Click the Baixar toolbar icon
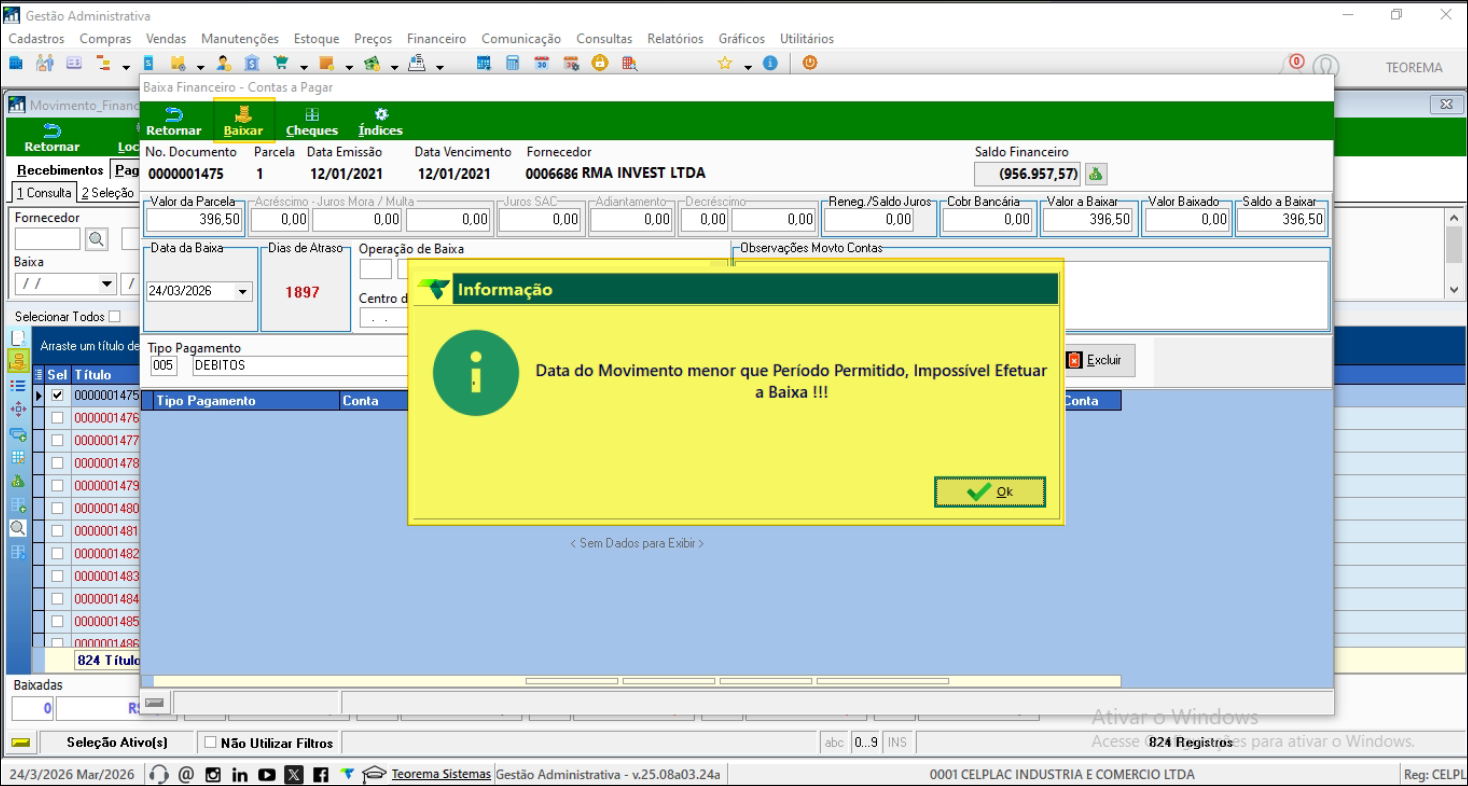The width and height of the screenshot is (1468, 786). coord(243,121)
